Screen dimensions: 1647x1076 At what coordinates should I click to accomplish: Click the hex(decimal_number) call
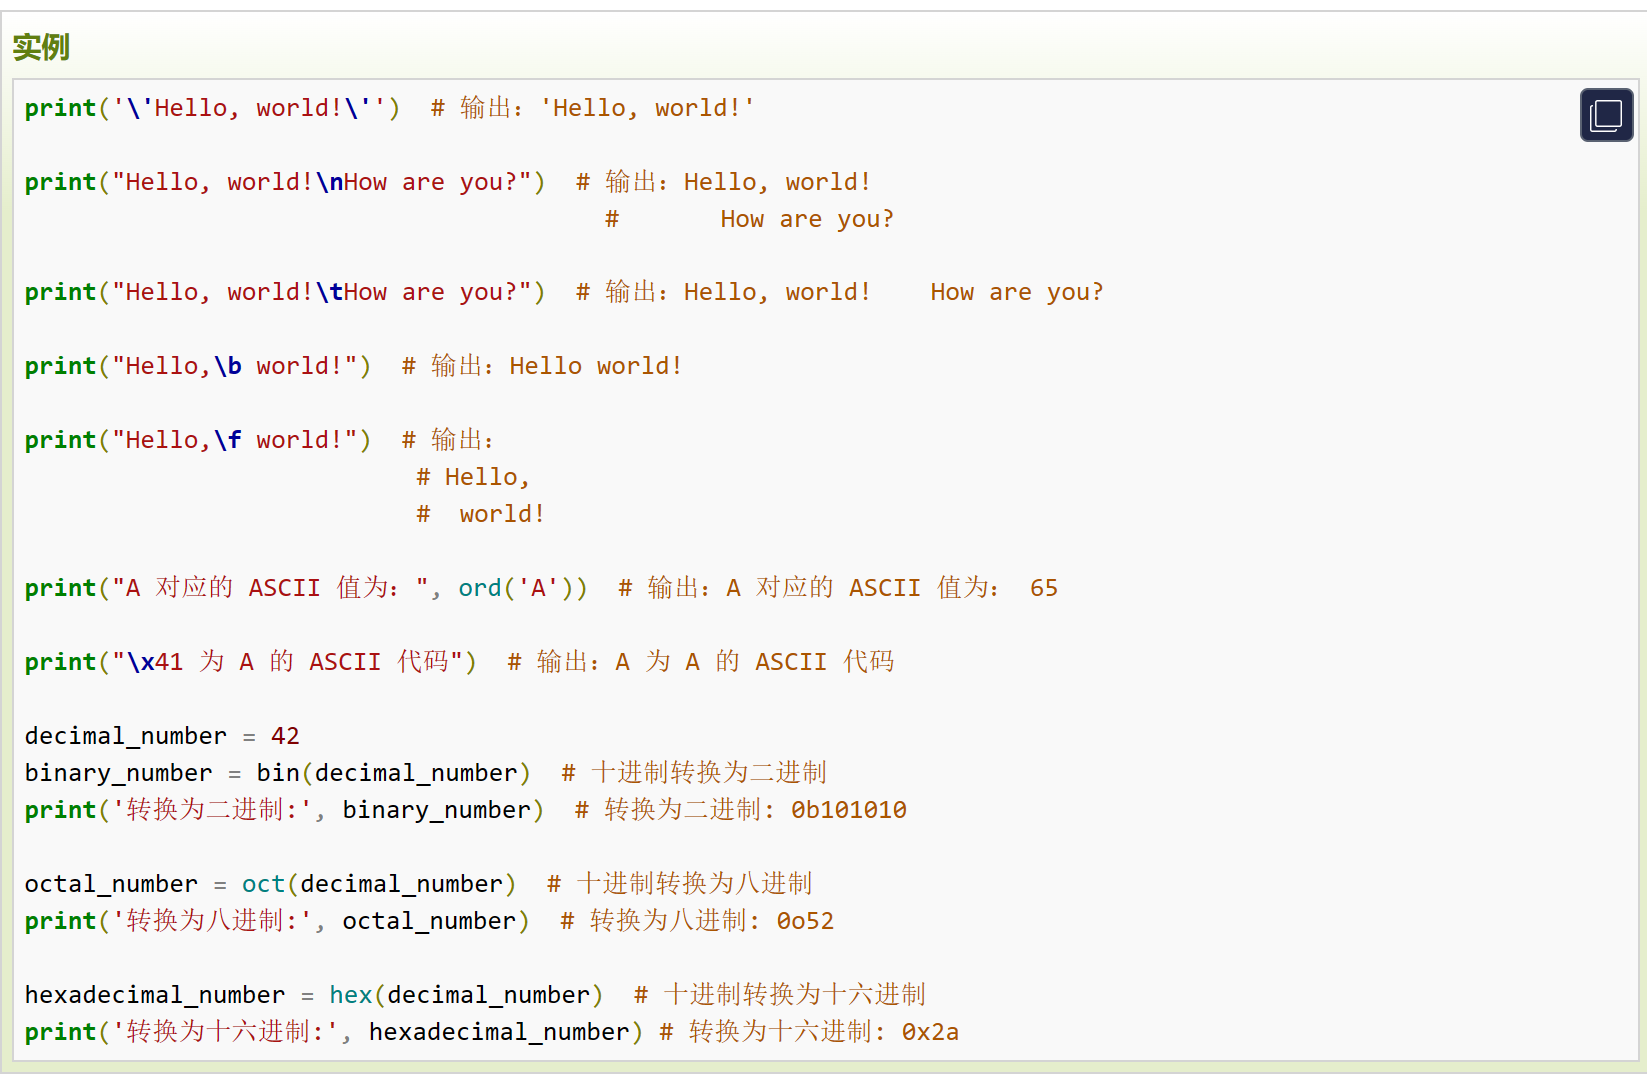[466, 995]
